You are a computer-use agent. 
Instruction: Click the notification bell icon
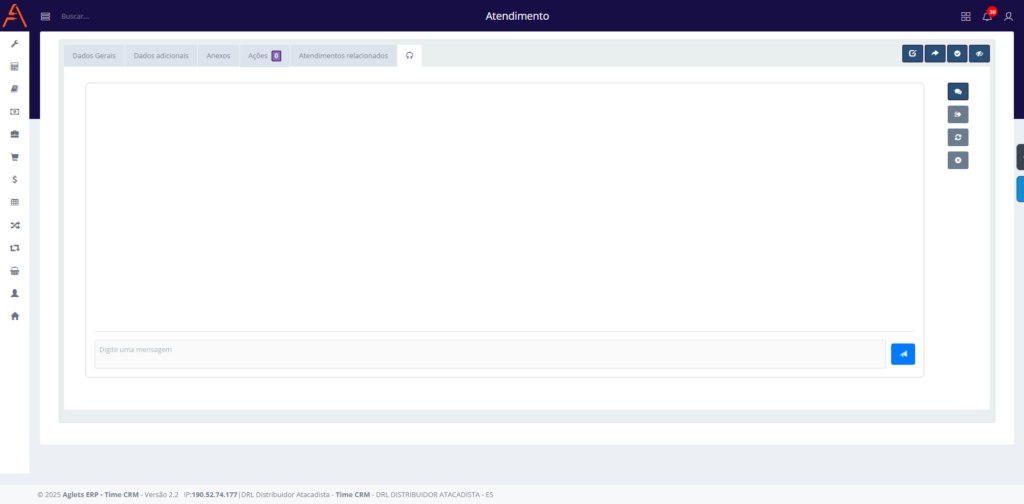(x=987, y=16)
